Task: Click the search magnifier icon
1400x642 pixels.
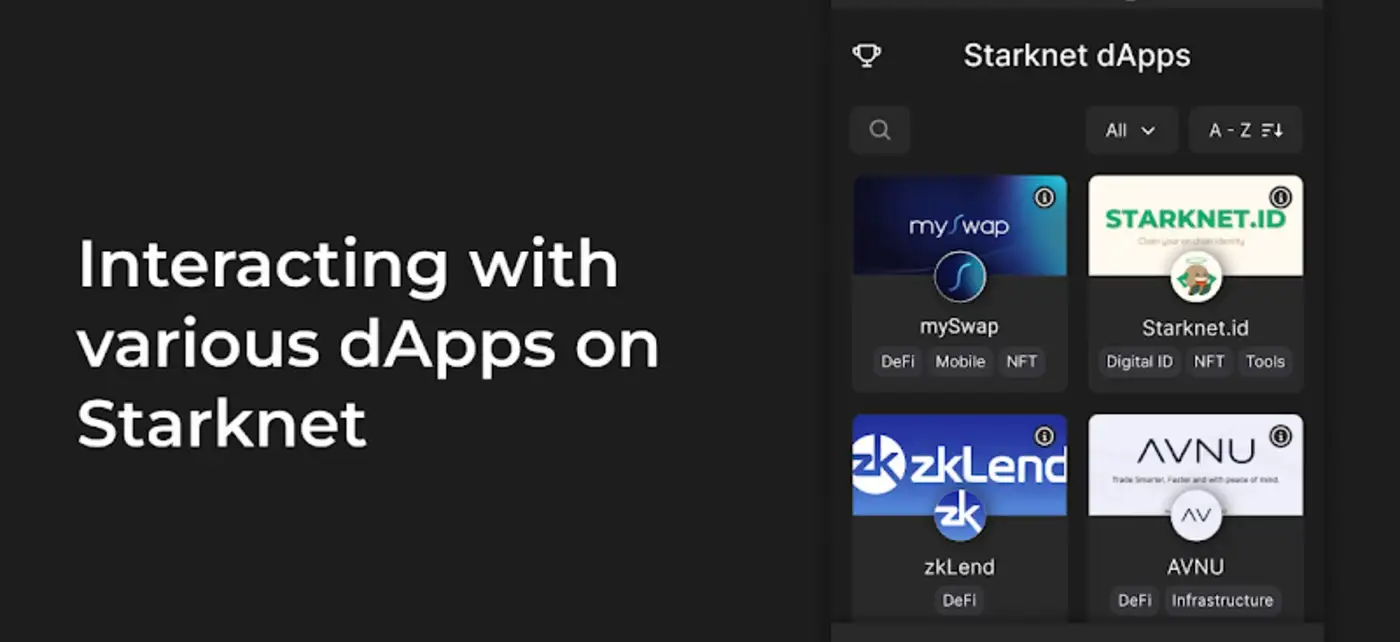Action: (x=880, y=130)
